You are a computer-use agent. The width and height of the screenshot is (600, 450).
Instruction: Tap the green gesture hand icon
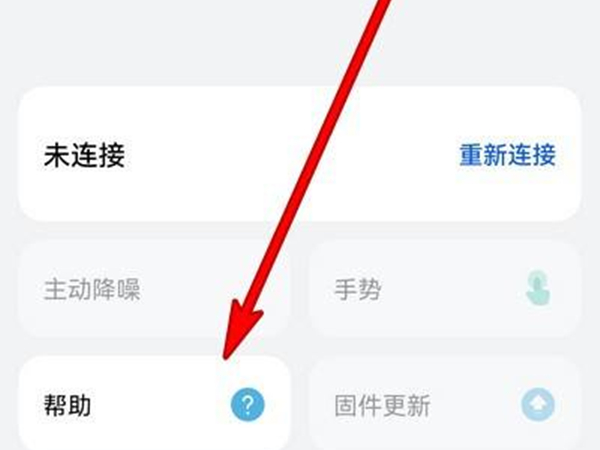(x=538, y=288)
